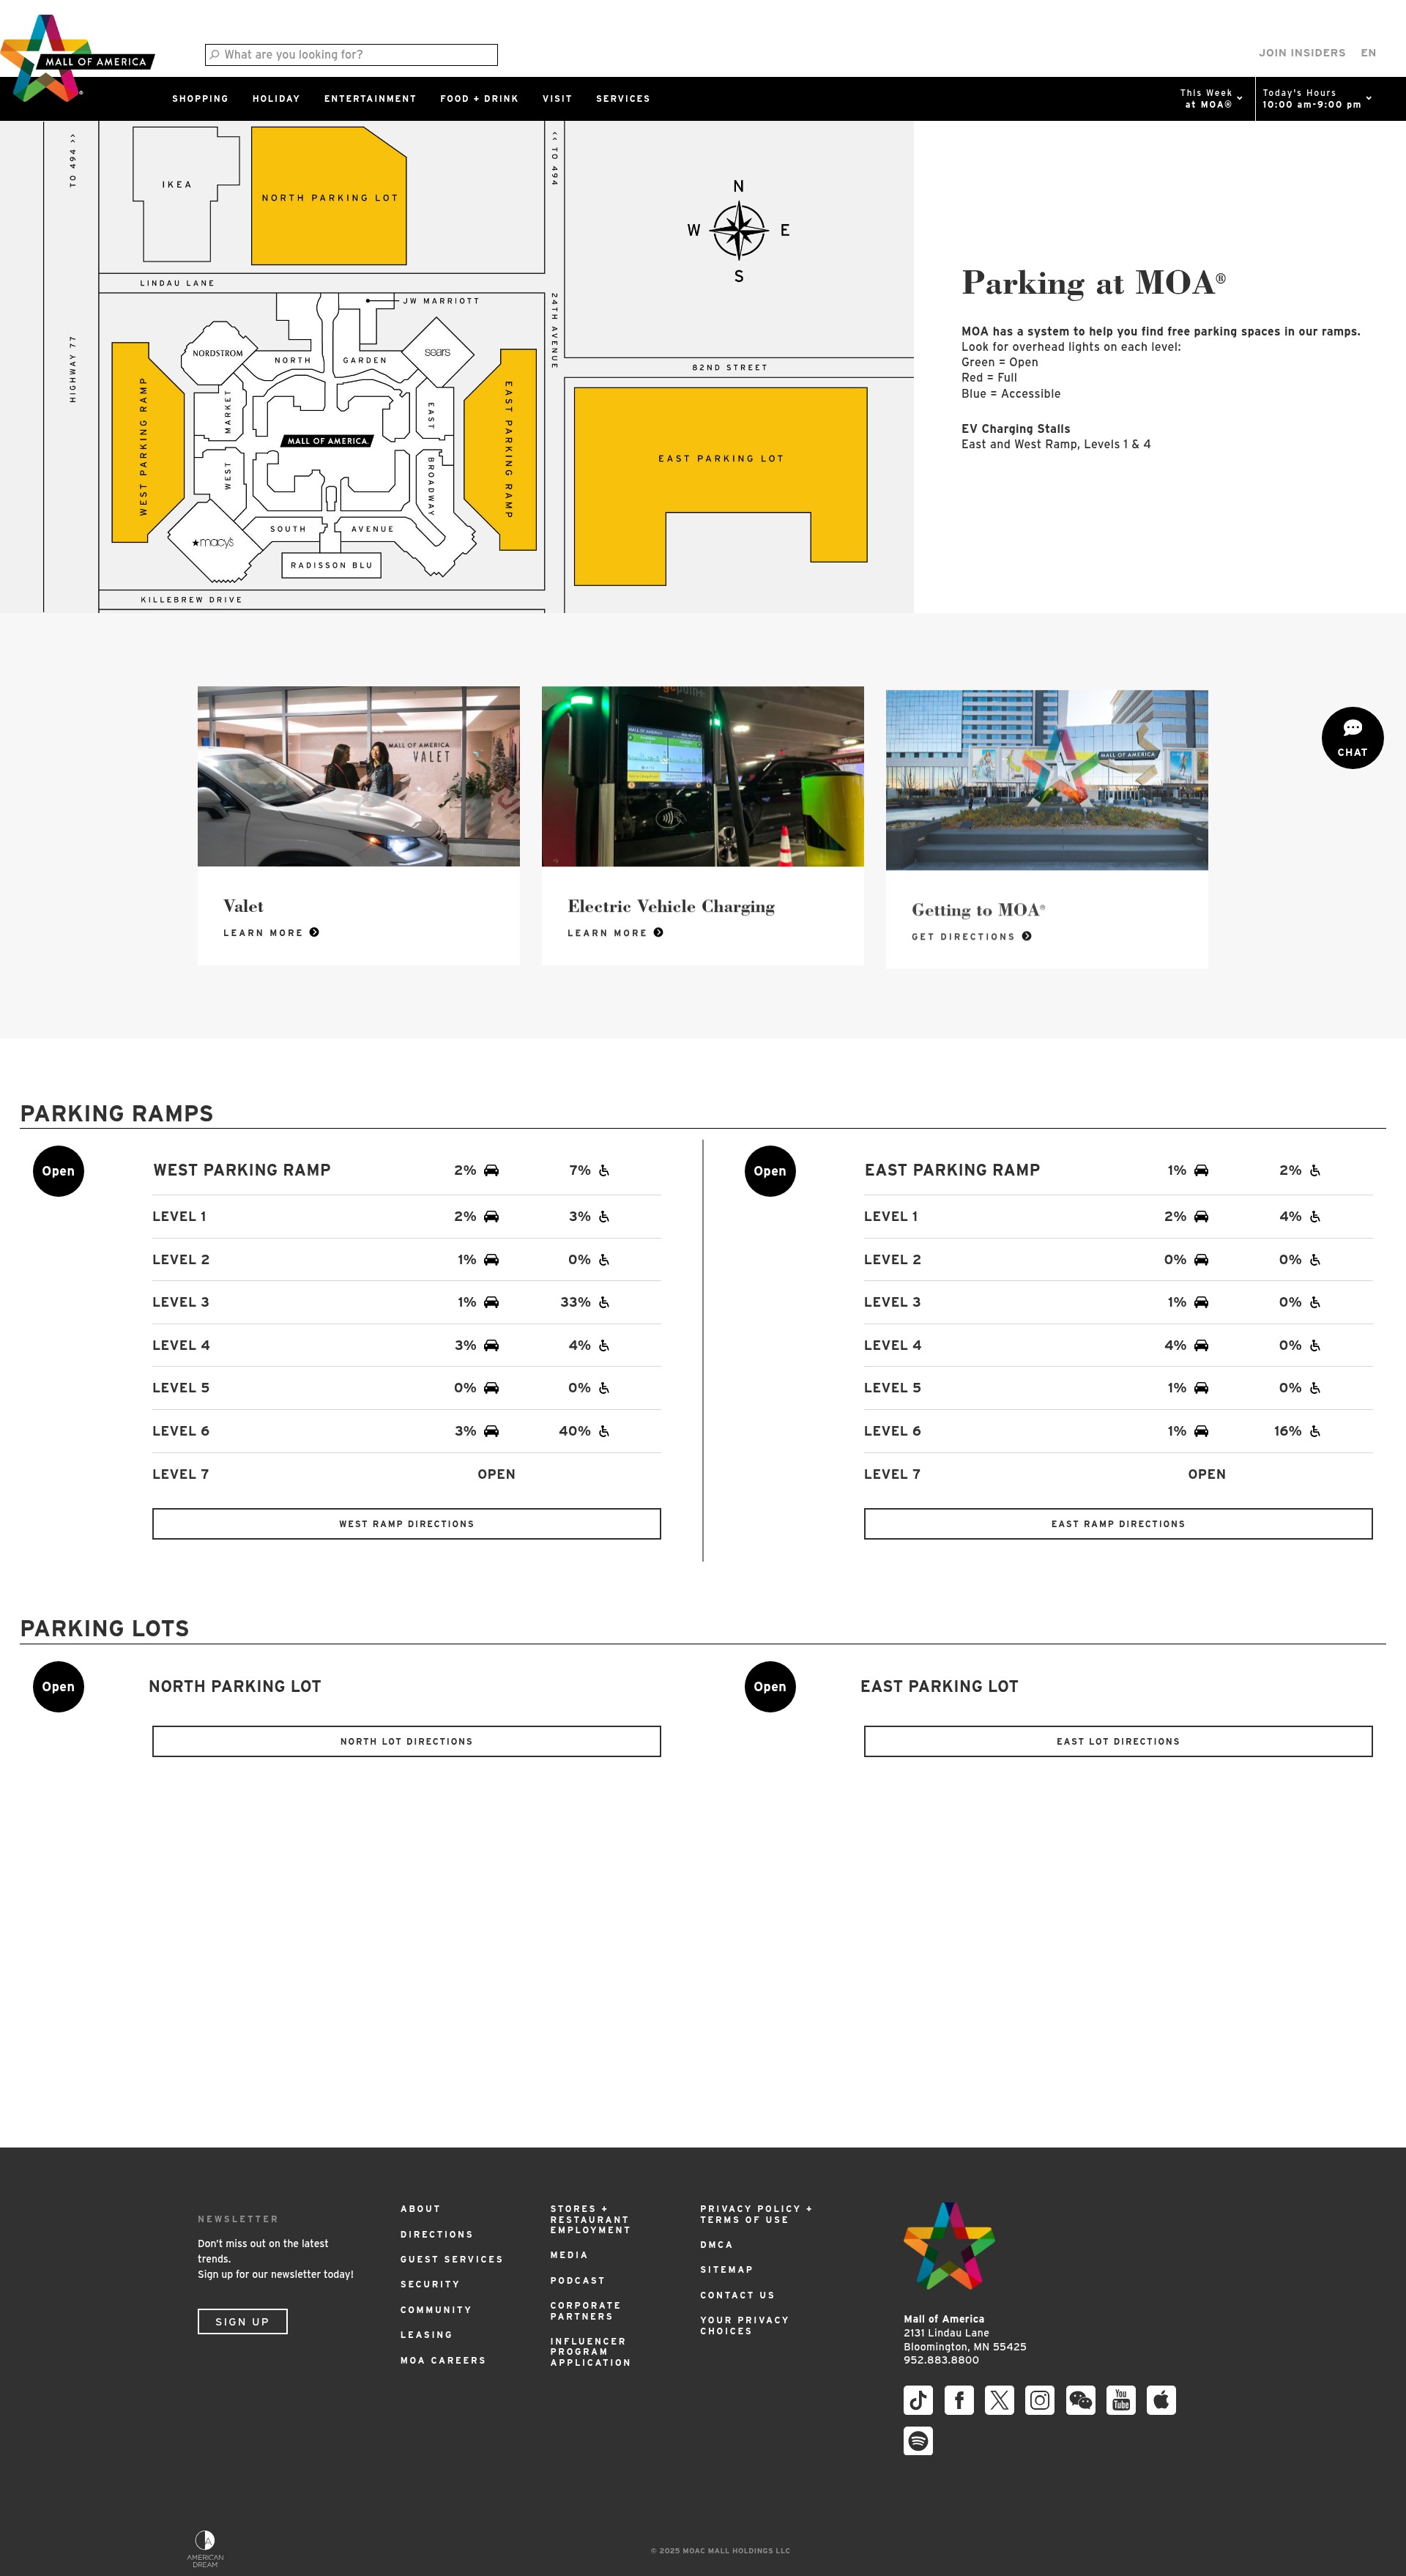Open the Facebook social icon
The image size is (1406, 2576).
(x=959, y=2400)
